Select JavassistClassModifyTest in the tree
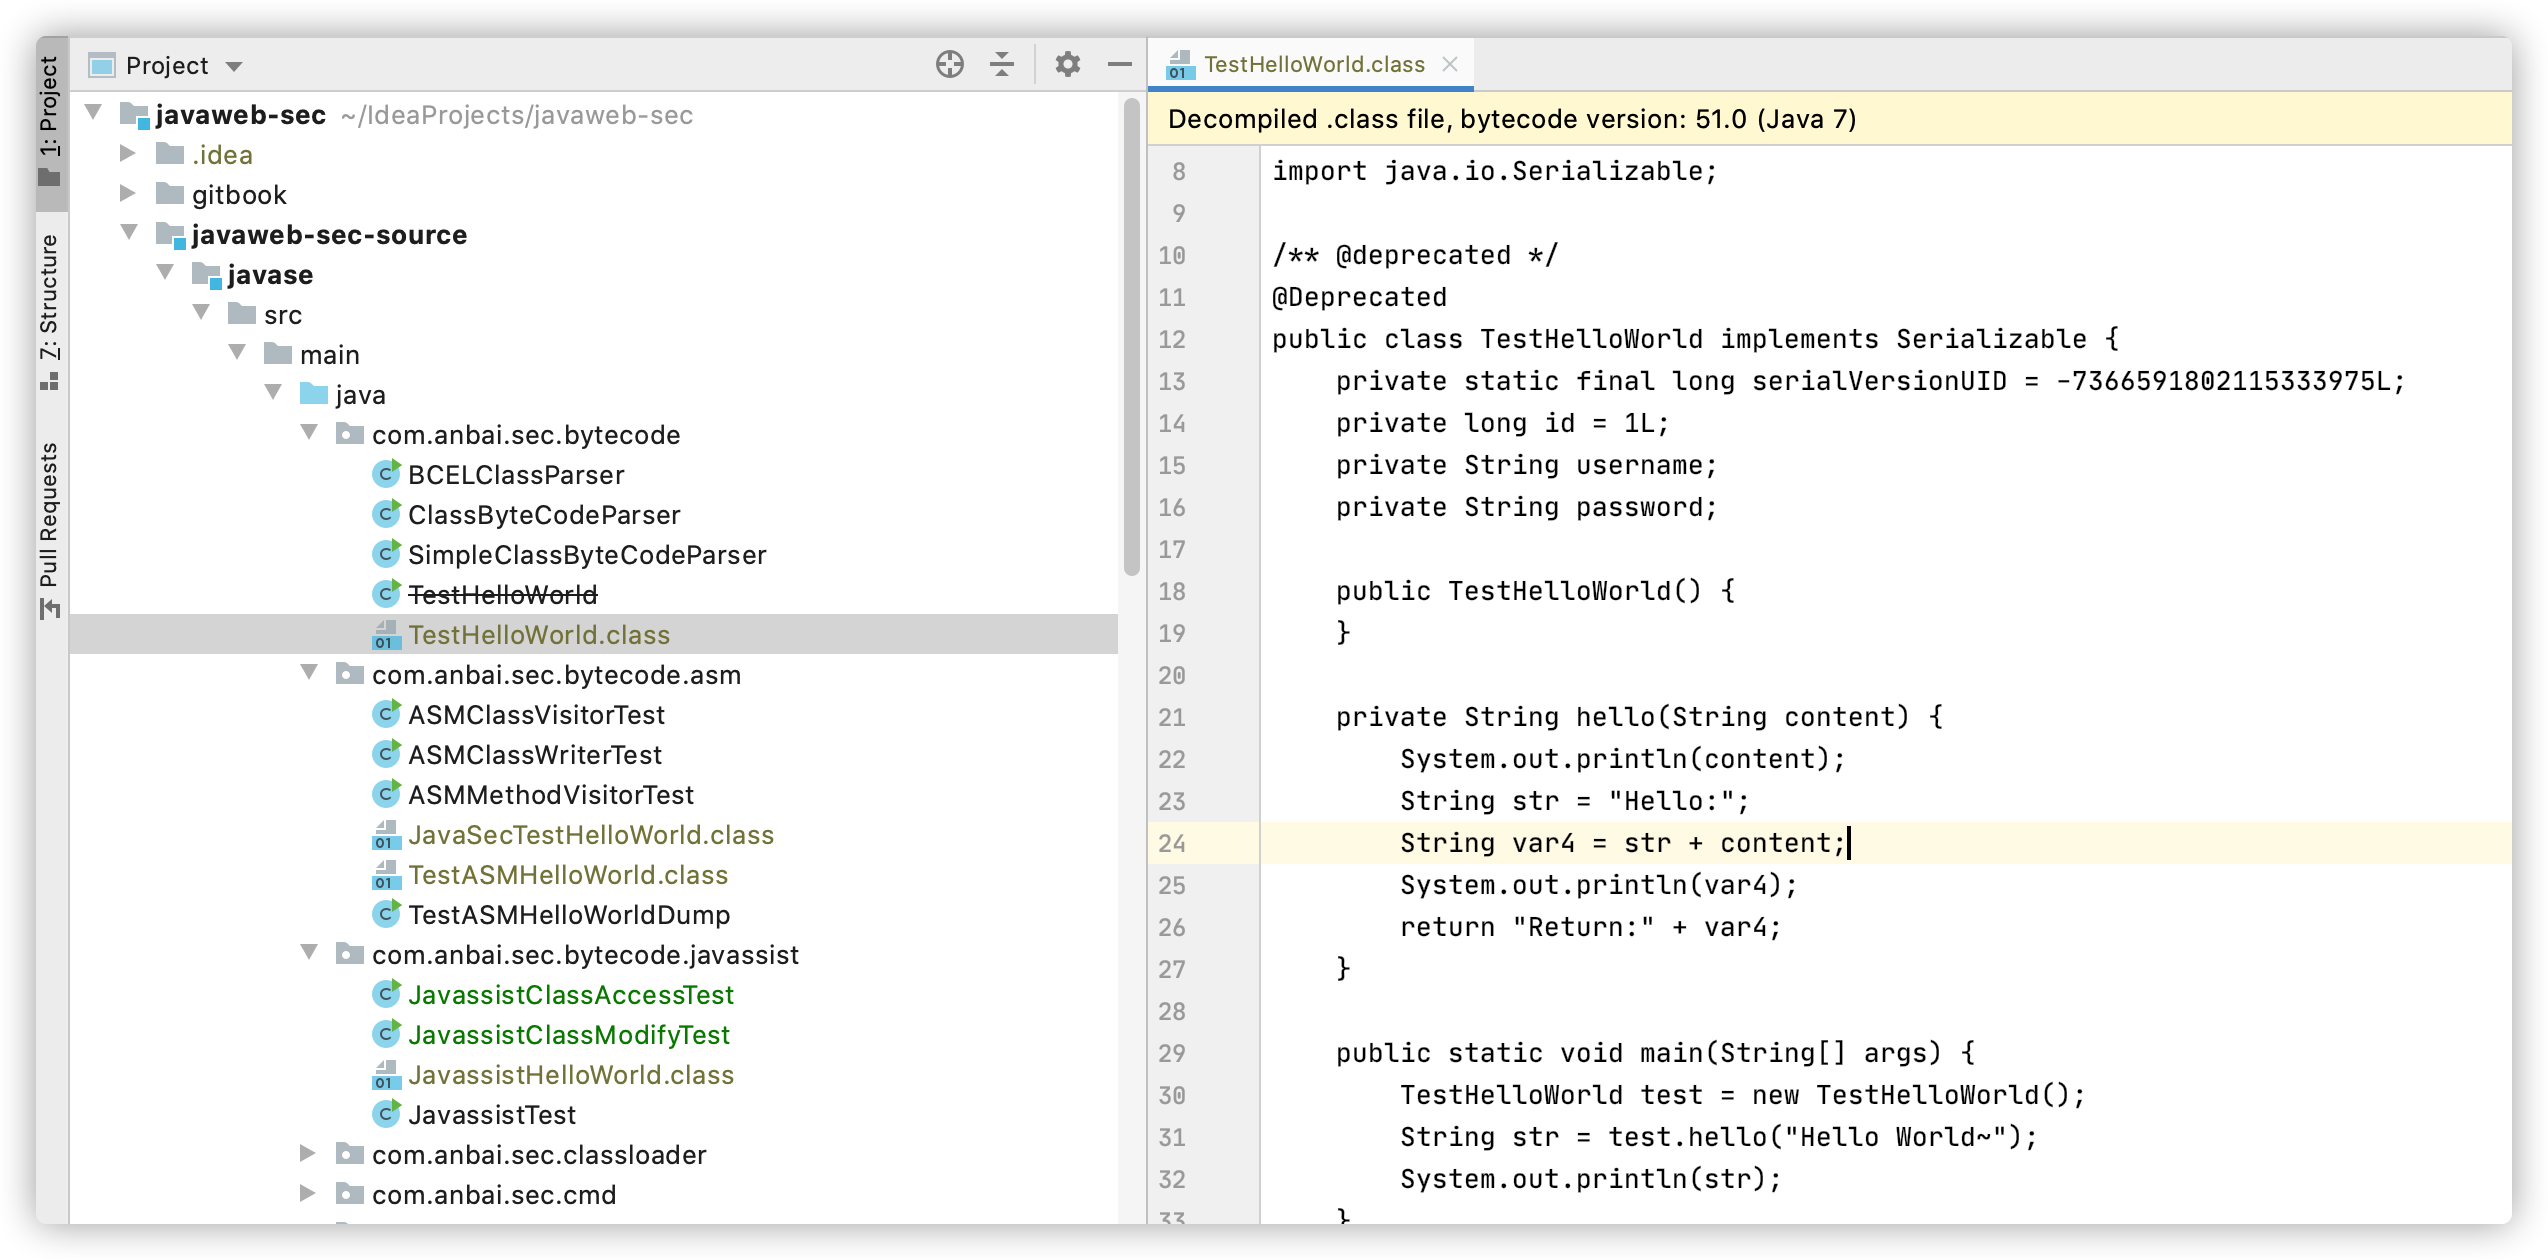Image resolution: width=2548 pixels, height=1260 pixels. 568,1035
